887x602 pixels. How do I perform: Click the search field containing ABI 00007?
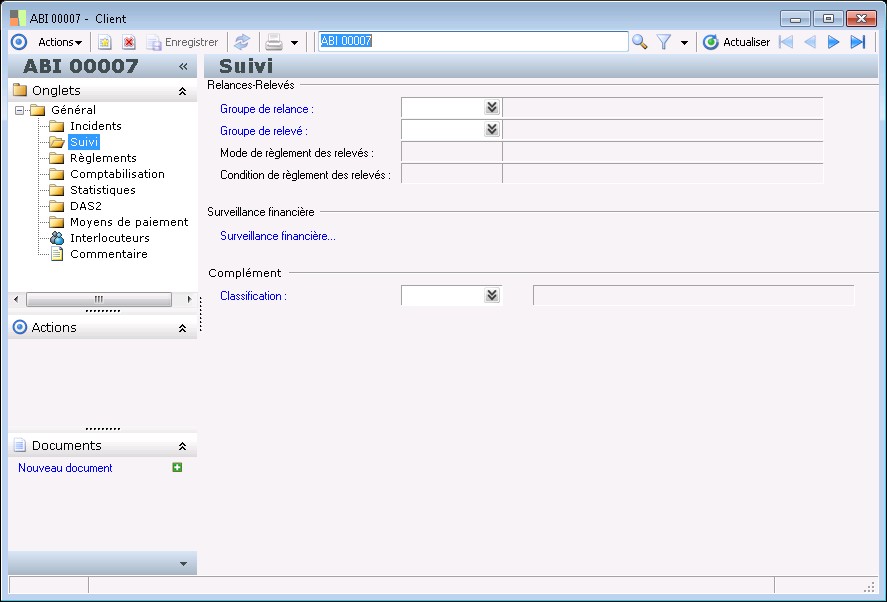pyautogui.click(x=473, y=41)
